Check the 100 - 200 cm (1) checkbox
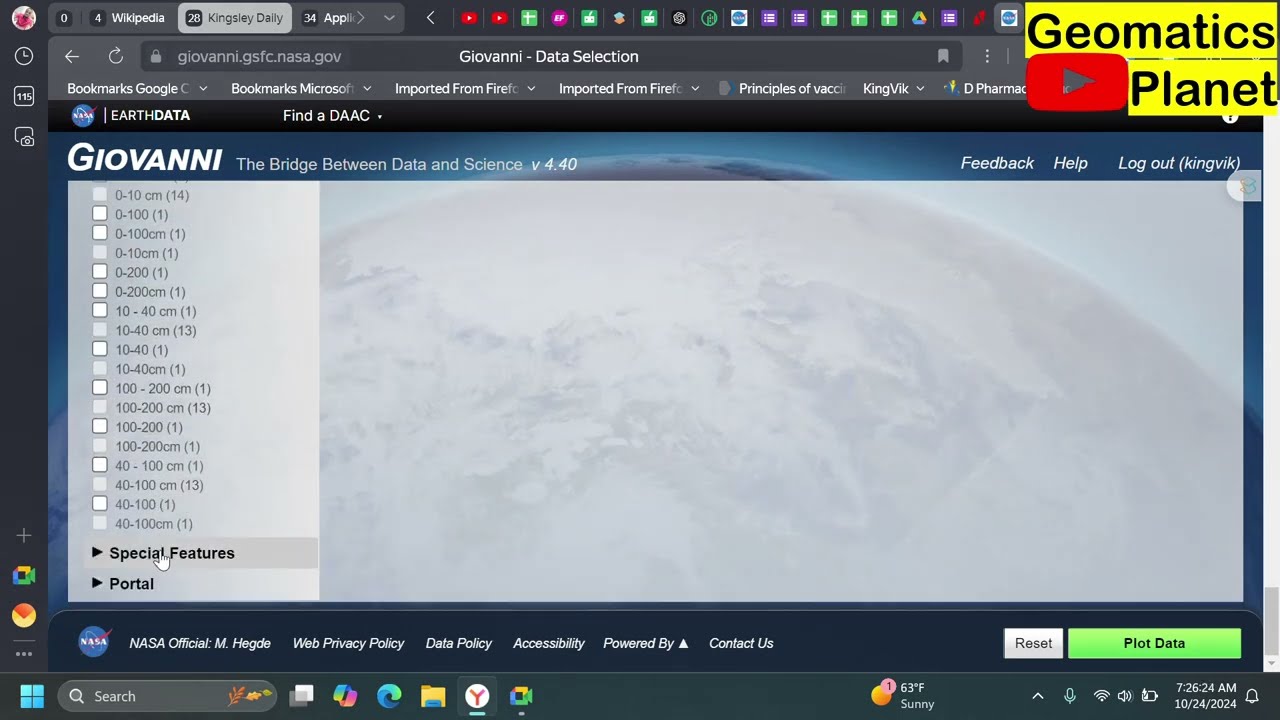1280x720 pixels. (100, 388)
